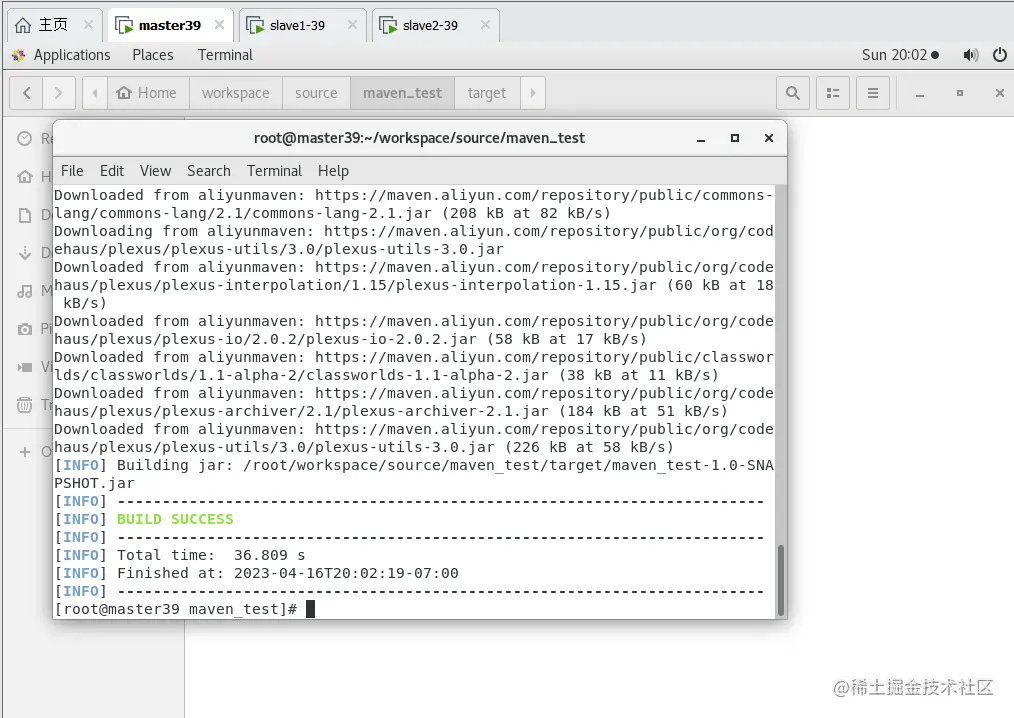Image resolution: width=1014 pixels, height=718 pixels.
Task: Open the file manager hamburger menu
Action: click(873, 93)
